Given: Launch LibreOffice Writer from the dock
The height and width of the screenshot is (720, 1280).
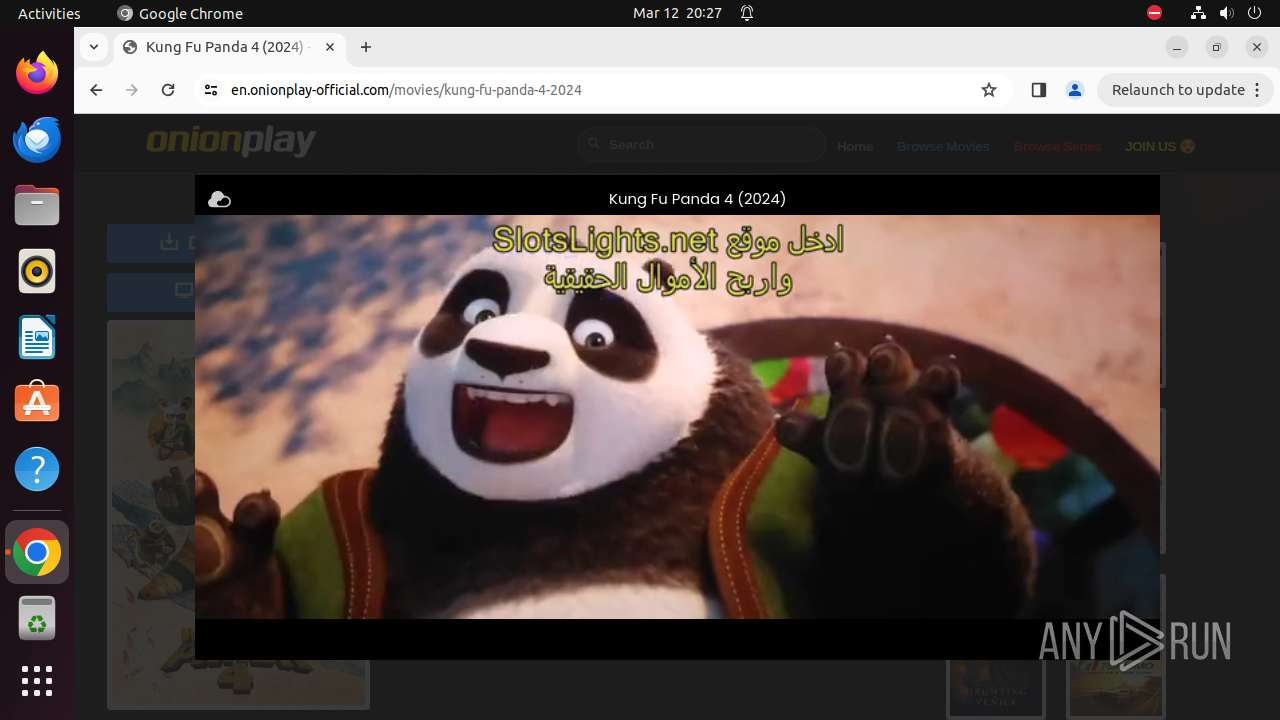Looking at the screenshot, I should tap(37, 337).
